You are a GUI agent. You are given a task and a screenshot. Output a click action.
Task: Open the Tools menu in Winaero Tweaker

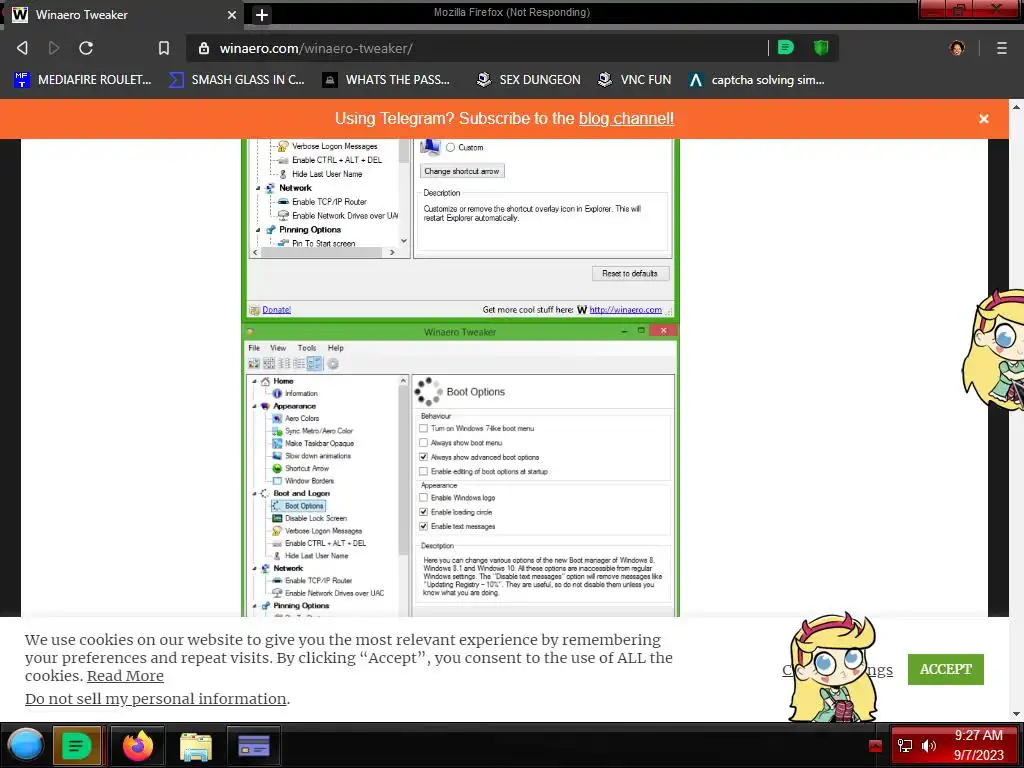point(307,348)
